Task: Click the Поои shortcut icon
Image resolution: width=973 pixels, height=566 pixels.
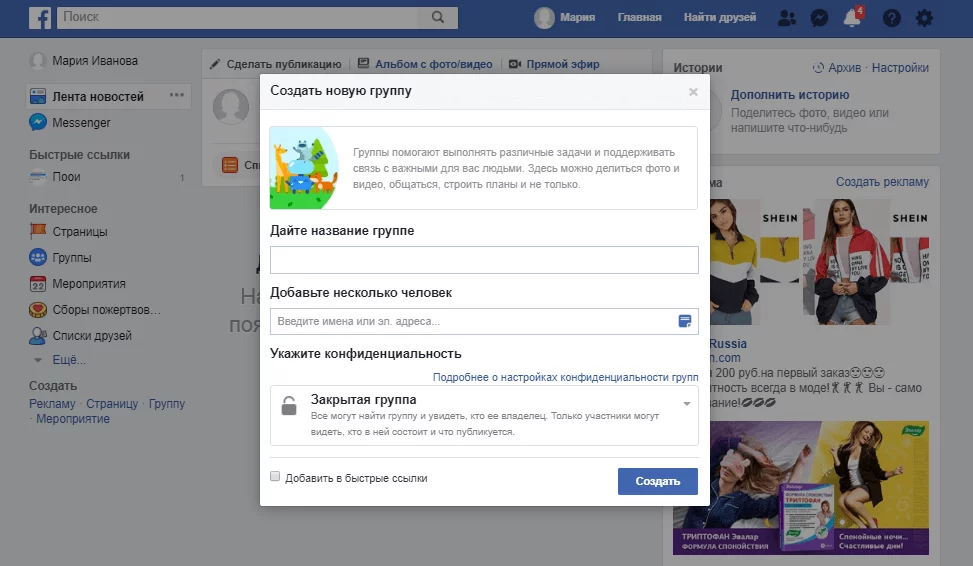Action: 38,177
